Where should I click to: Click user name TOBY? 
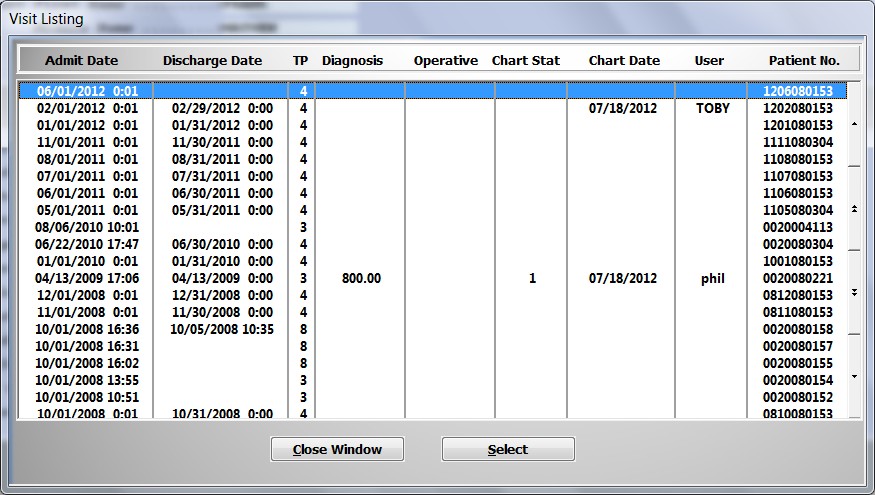coord(713,108)
